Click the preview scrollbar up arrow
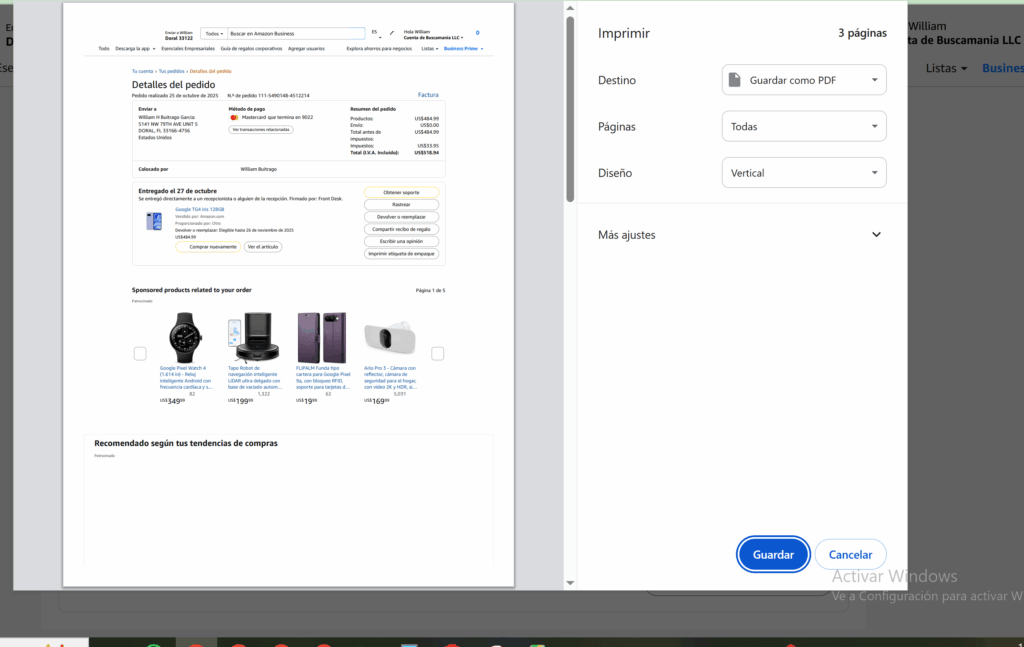 coord(570,8)
